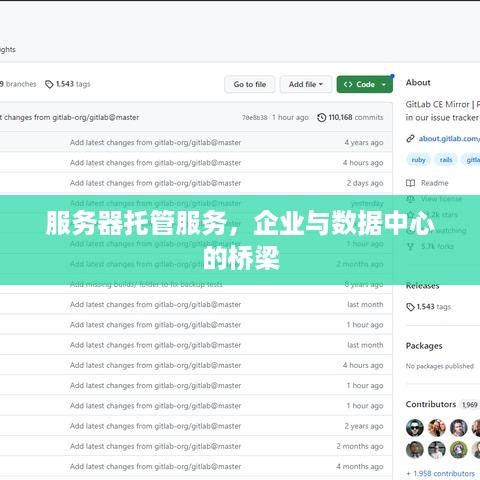Open commit message in the 2 years ago row

pyautogui.click(x=155, y=426)
